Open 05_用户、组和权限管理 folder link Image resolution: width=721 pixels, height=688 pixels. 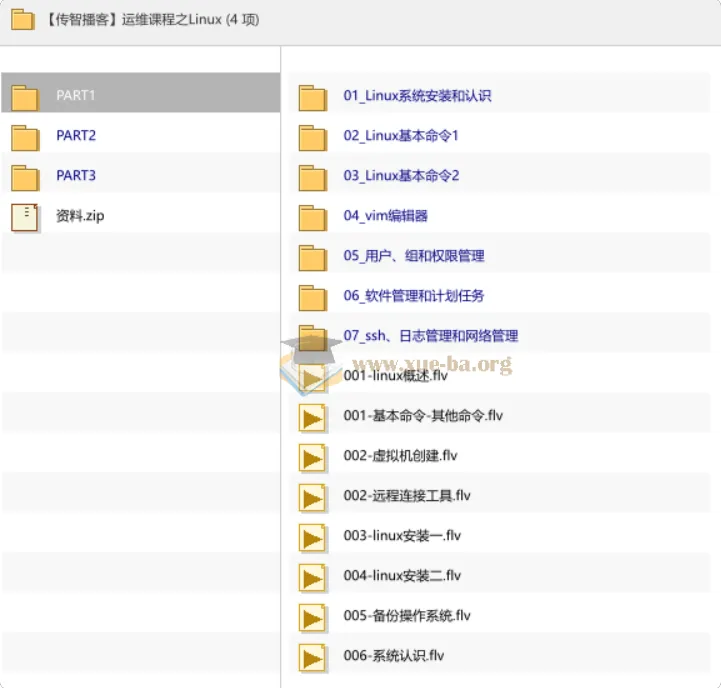pyautogui.click(x=414, y=256)
